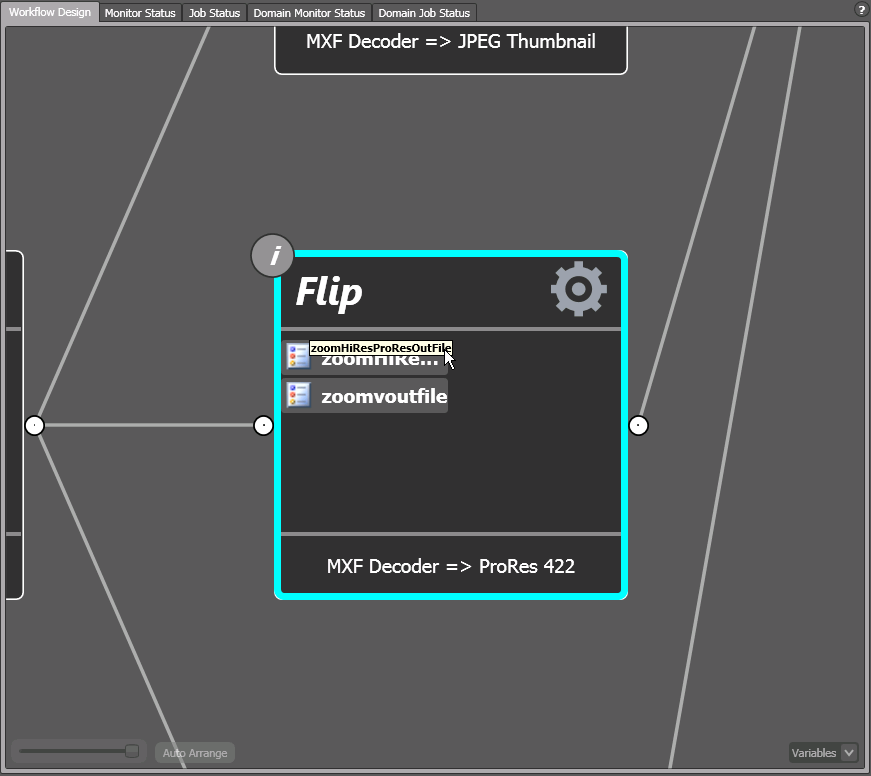
Task: Click the MXF Decoder => ProRes 422 description
Action: tap(451, 566)
